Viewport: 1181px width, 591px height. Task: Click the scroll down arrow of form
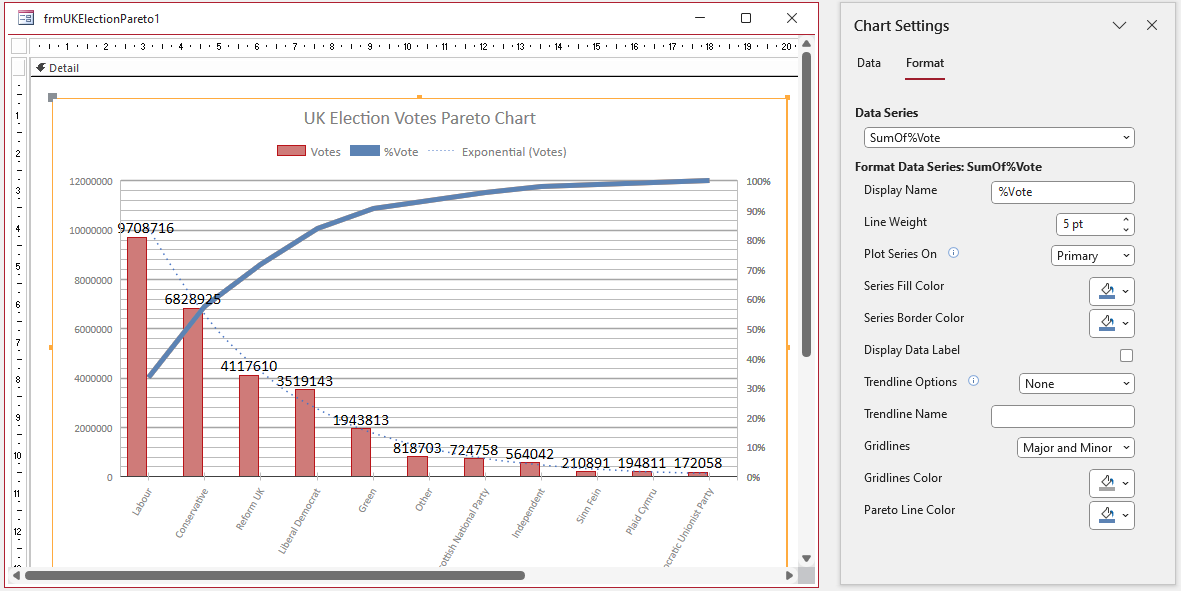[806, 559]
